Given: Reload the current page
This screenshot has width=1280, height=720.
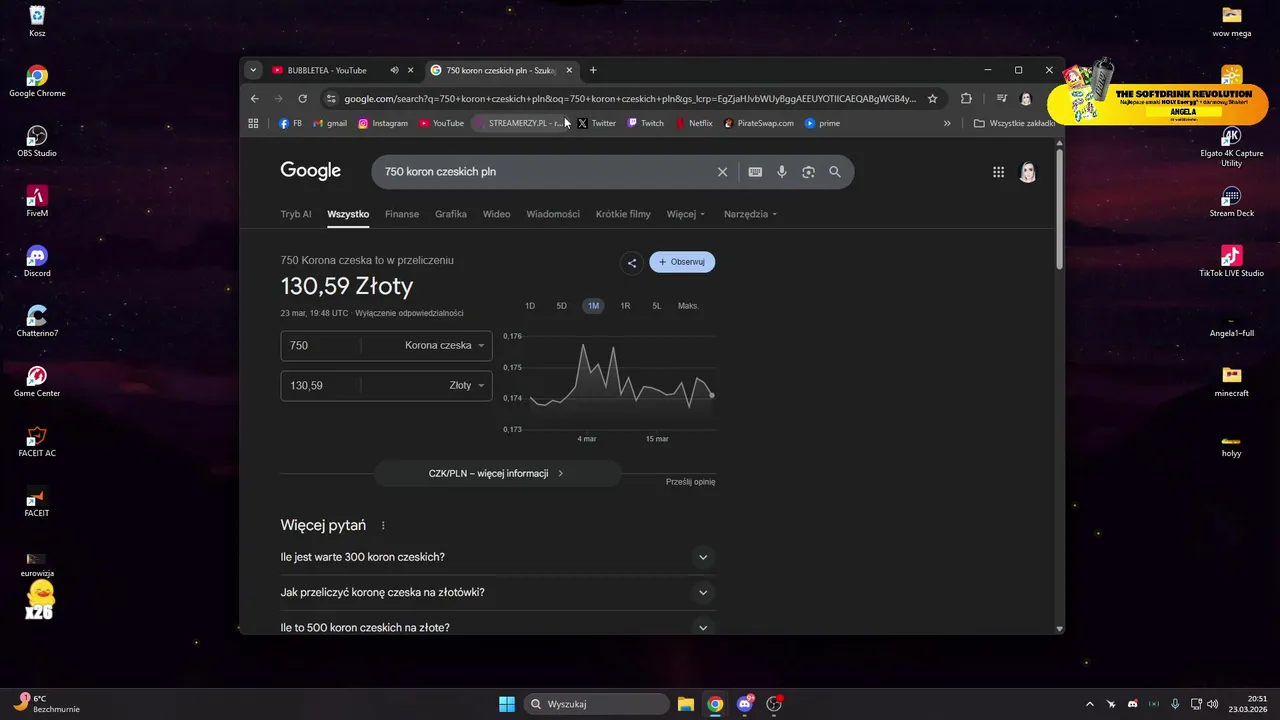Looking at the screenshot, I should click(304, 99).
